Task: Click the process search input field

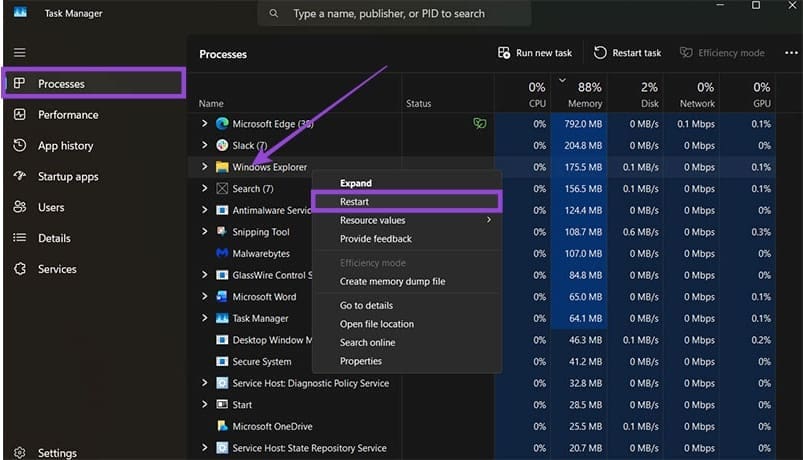Action: (x=394, y=13)
